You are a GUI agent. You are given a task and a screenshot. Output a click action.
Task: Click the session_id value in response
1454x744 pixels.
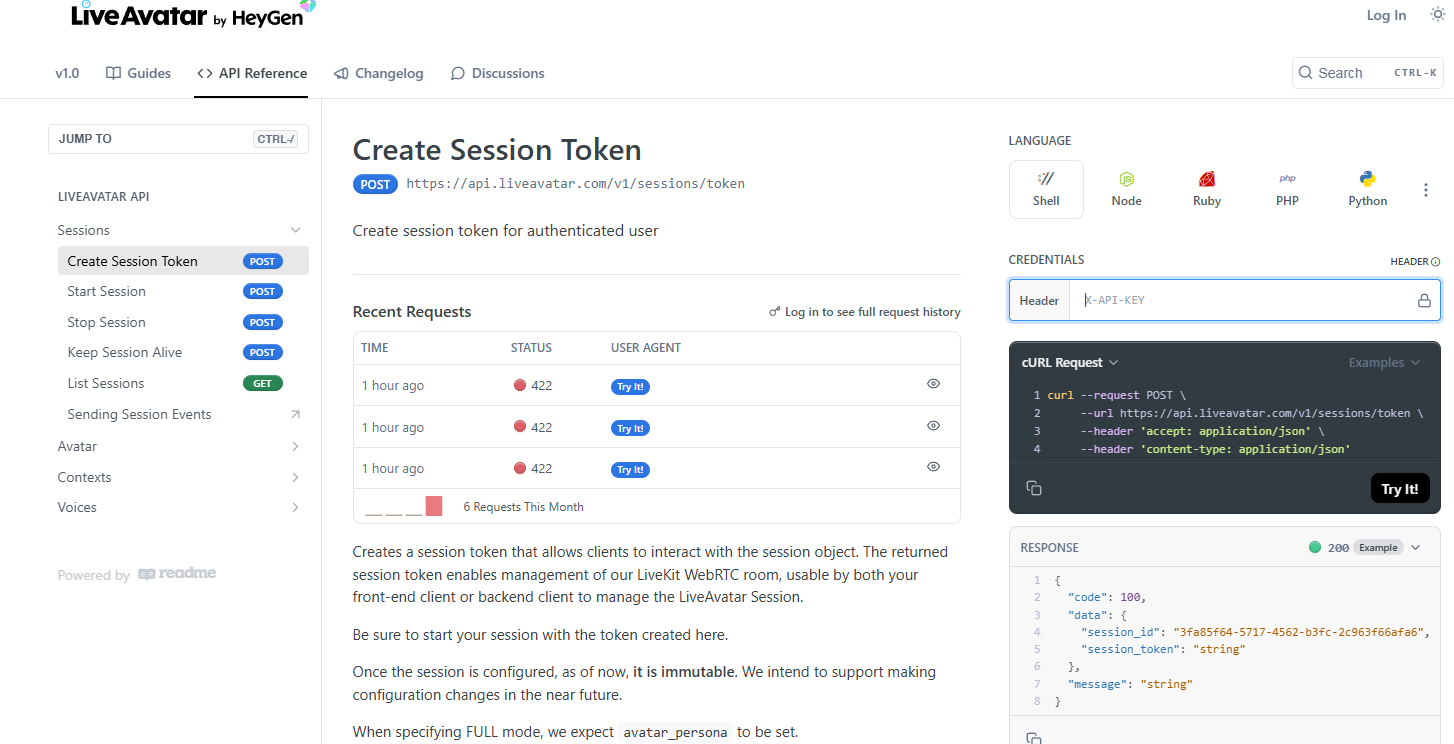pos(1301,632)
